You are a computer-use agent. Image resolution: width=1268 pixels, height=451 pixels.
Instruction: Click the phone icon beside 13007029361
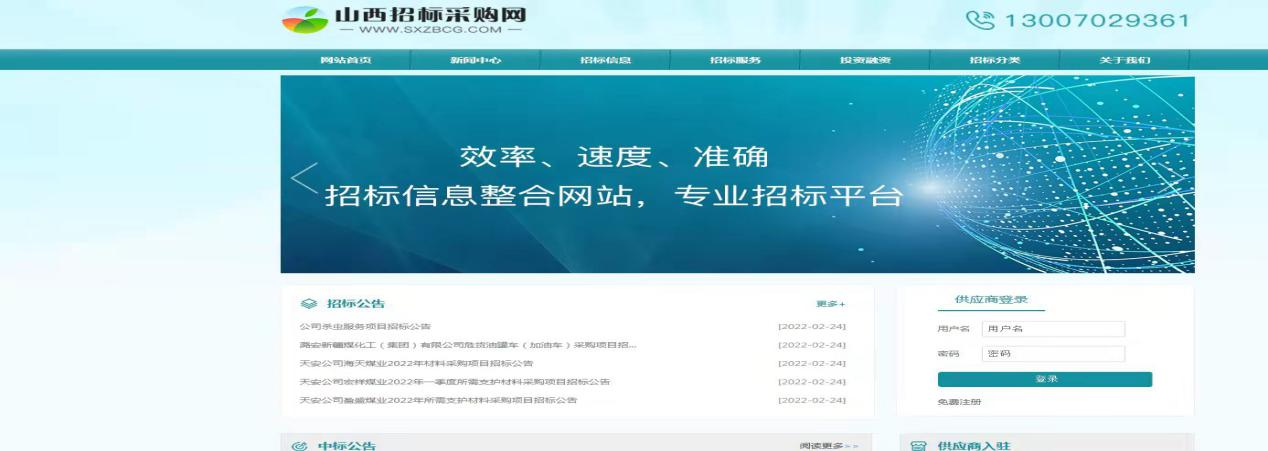point(980,20)
